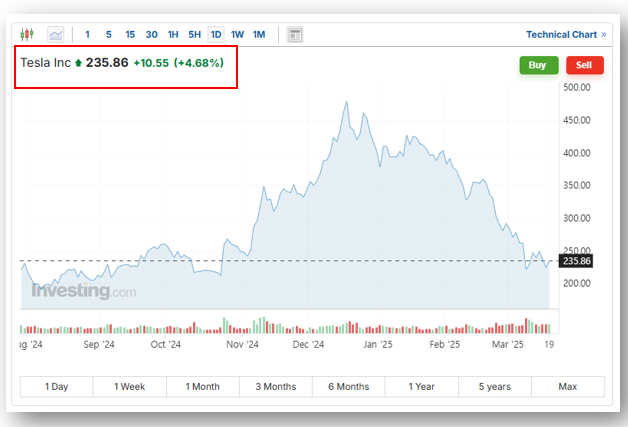Click the Tesla Inc name text

[45, 63]
